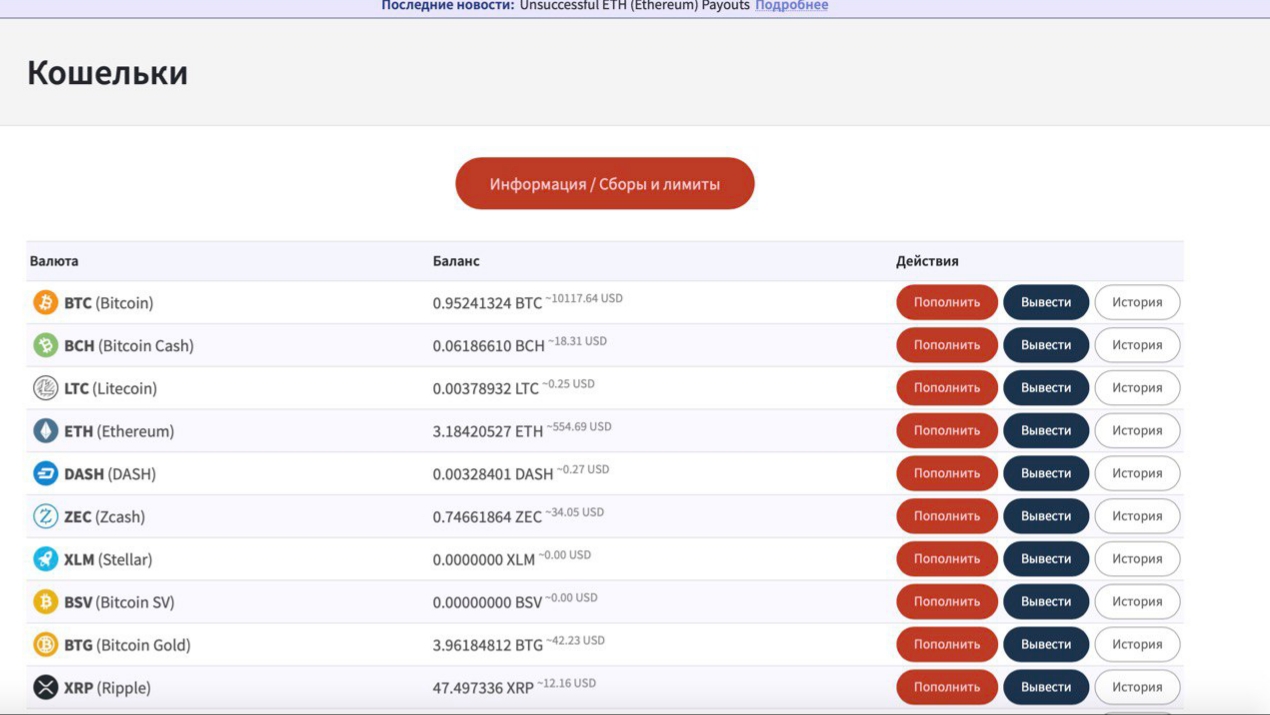Click the Кошельки page heading

[107, 73]
